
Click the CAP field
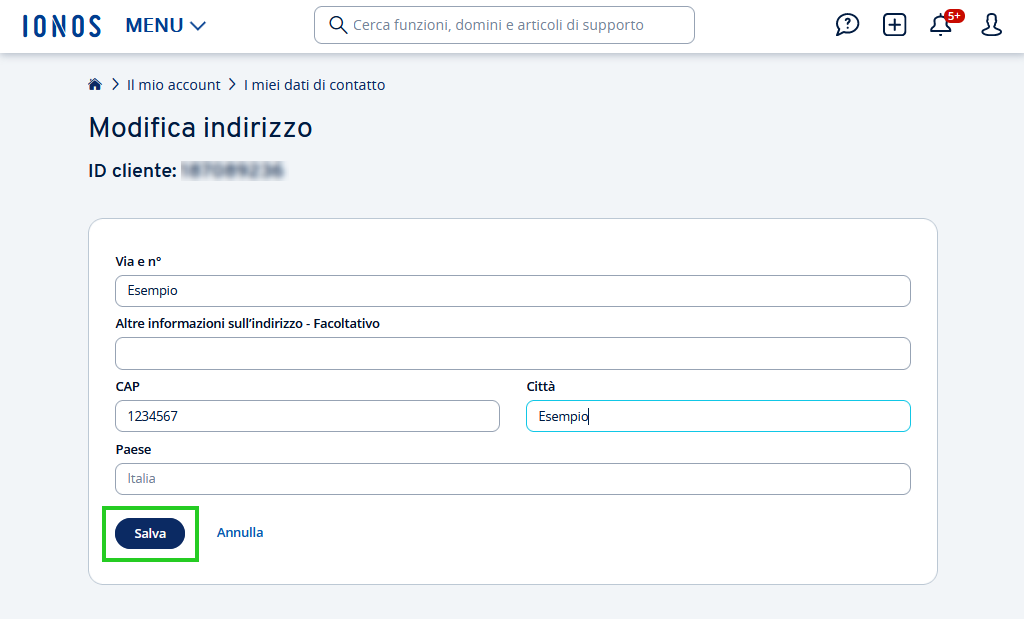(308, 416)
